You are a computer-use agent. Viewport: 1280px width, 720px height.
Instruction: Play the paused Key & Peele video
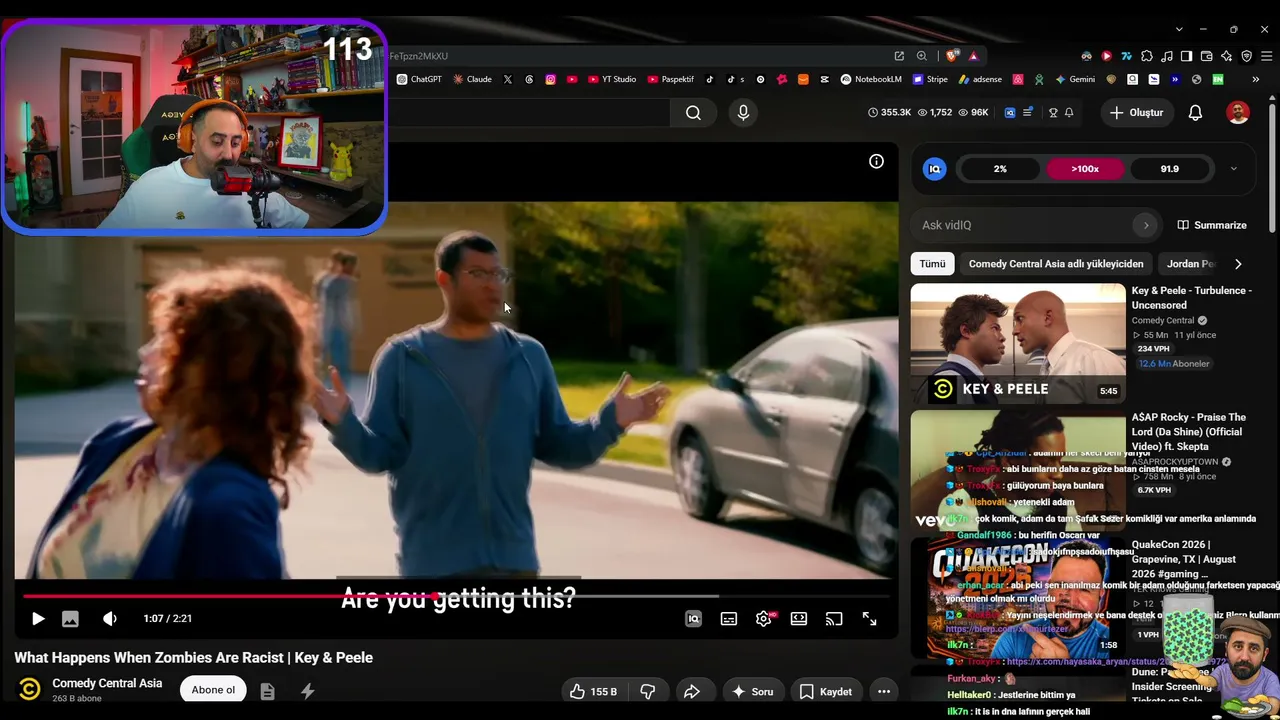click(x=38, y=619)
